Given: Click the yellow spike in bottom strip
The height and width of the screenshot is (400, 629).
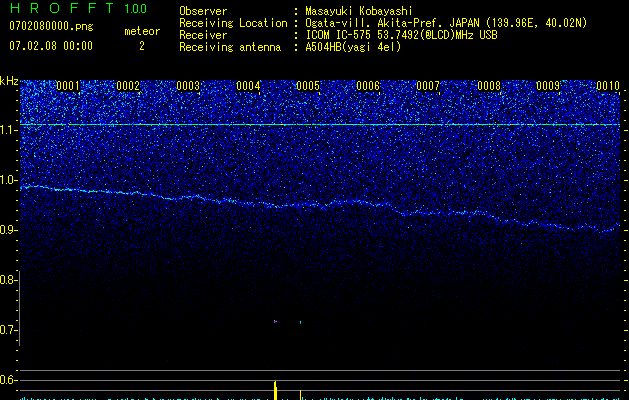Looking at the screenshot, I should [275, 390].
